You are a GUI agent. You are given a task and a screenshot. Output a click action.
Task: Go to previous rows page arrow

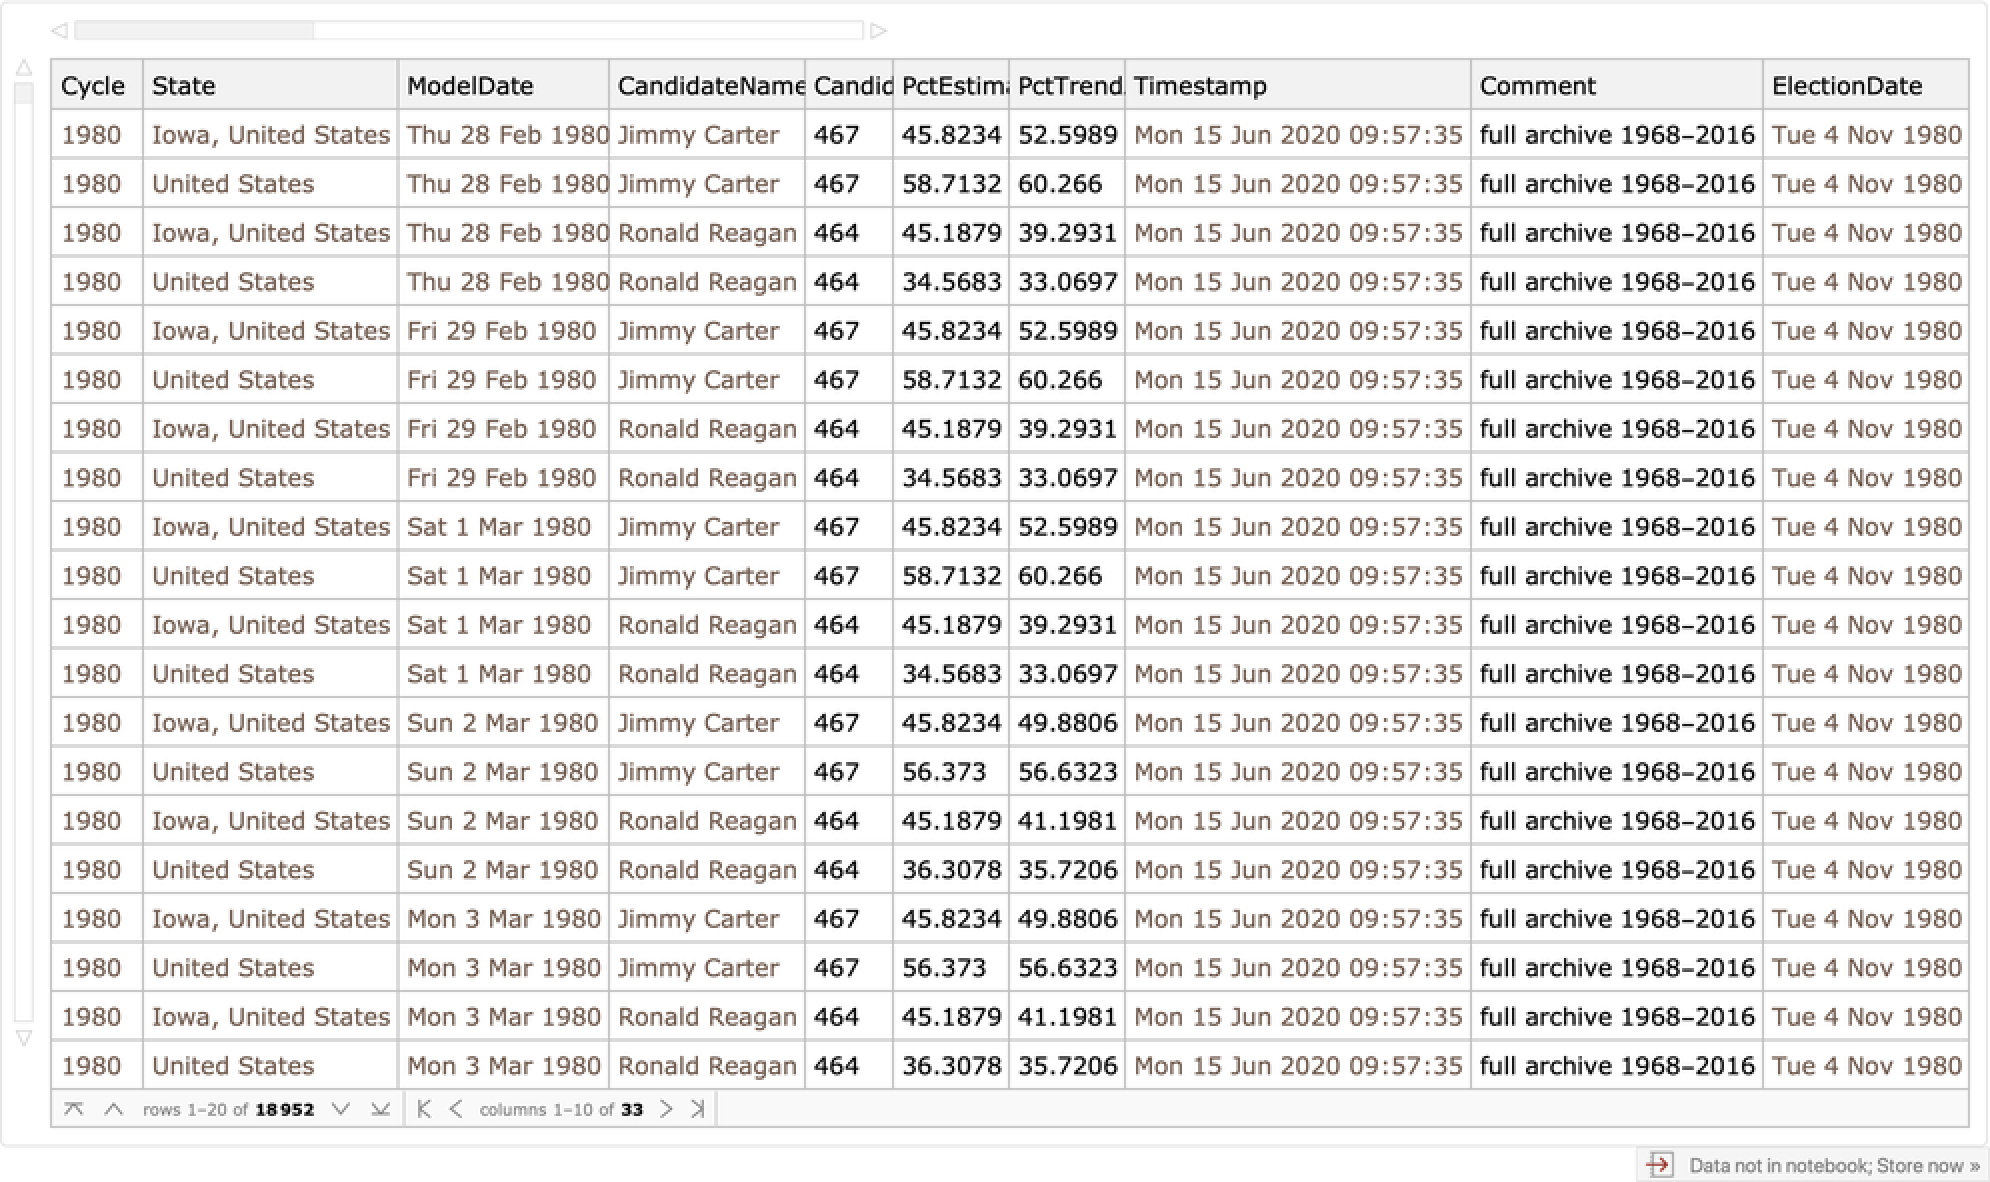[113, 1109]
